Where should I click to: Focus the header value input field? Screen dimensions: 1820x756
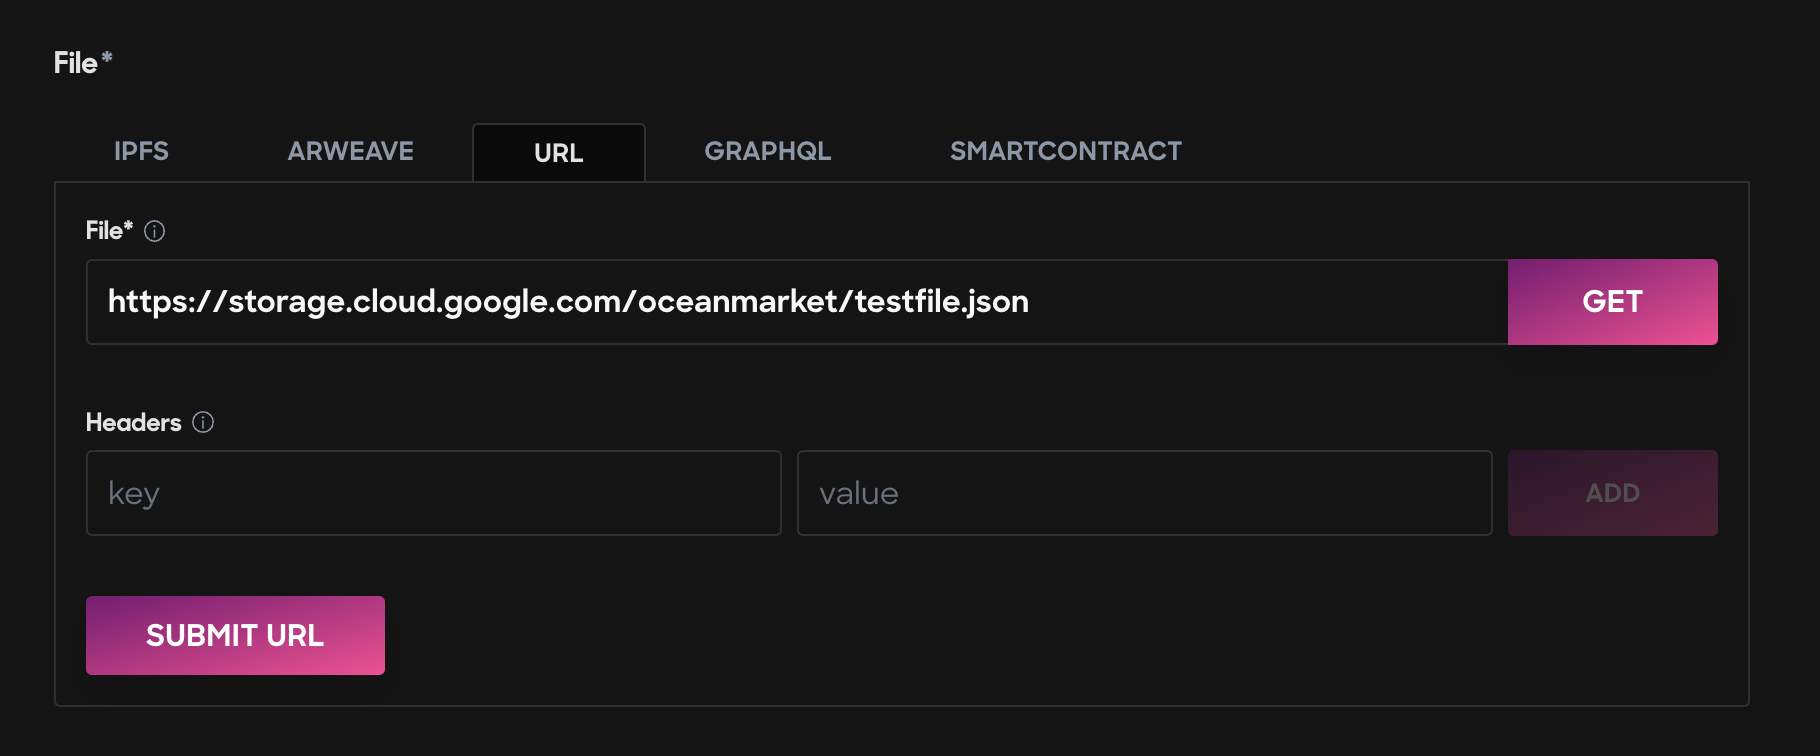coord(1144,493)
